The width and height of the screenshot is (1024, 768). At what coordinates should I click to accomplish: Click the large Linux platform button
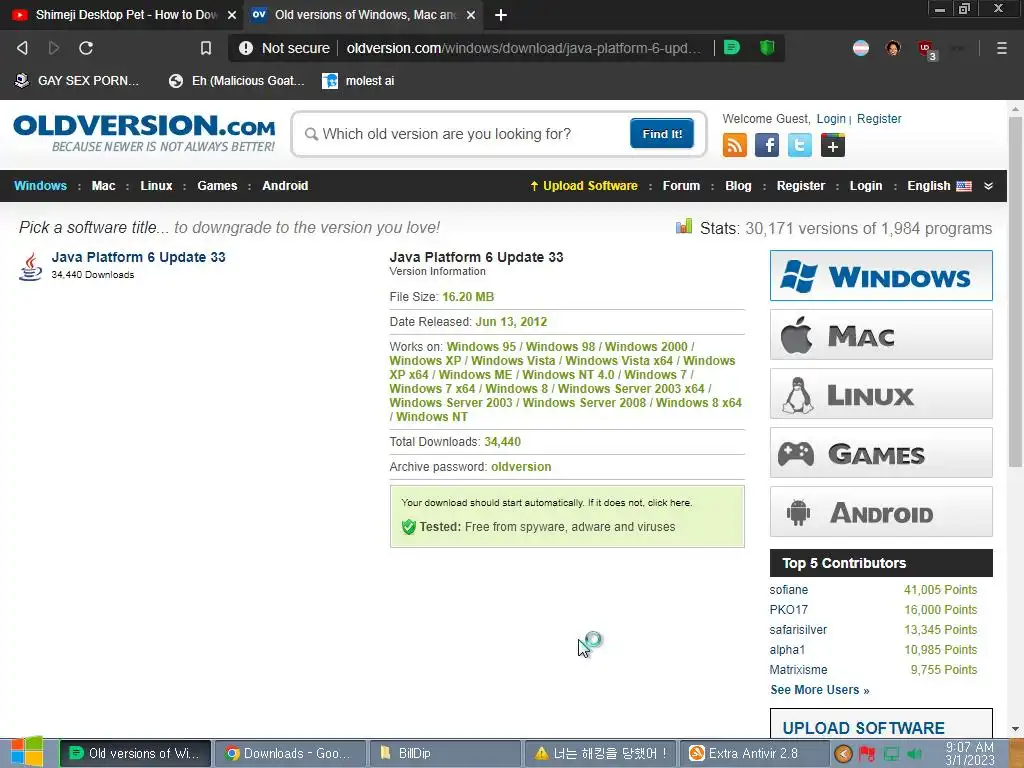tap(881, 394)
